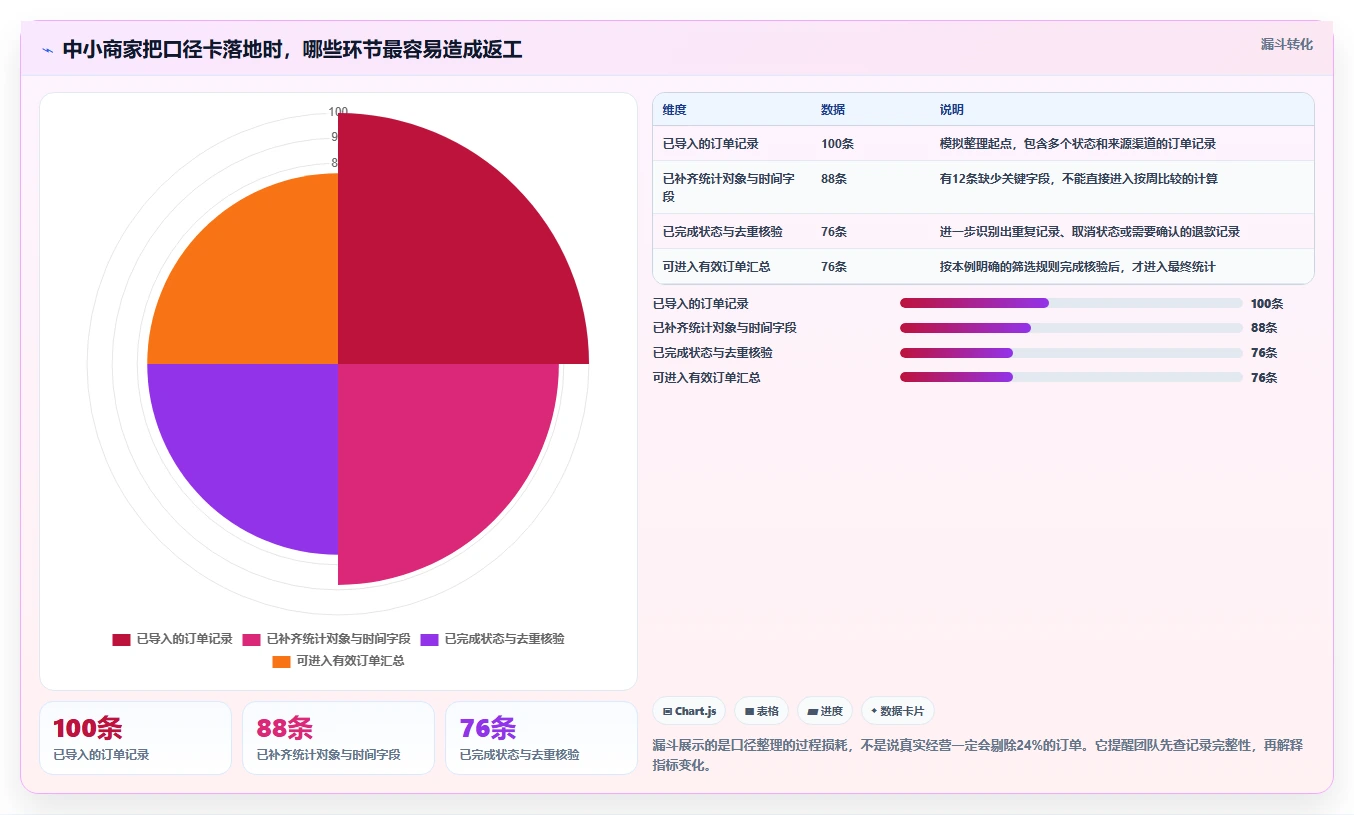Click description starting 按本例明确的筛选规则
Viewport: 1354px width, 815px height.
pos(1078,267)
